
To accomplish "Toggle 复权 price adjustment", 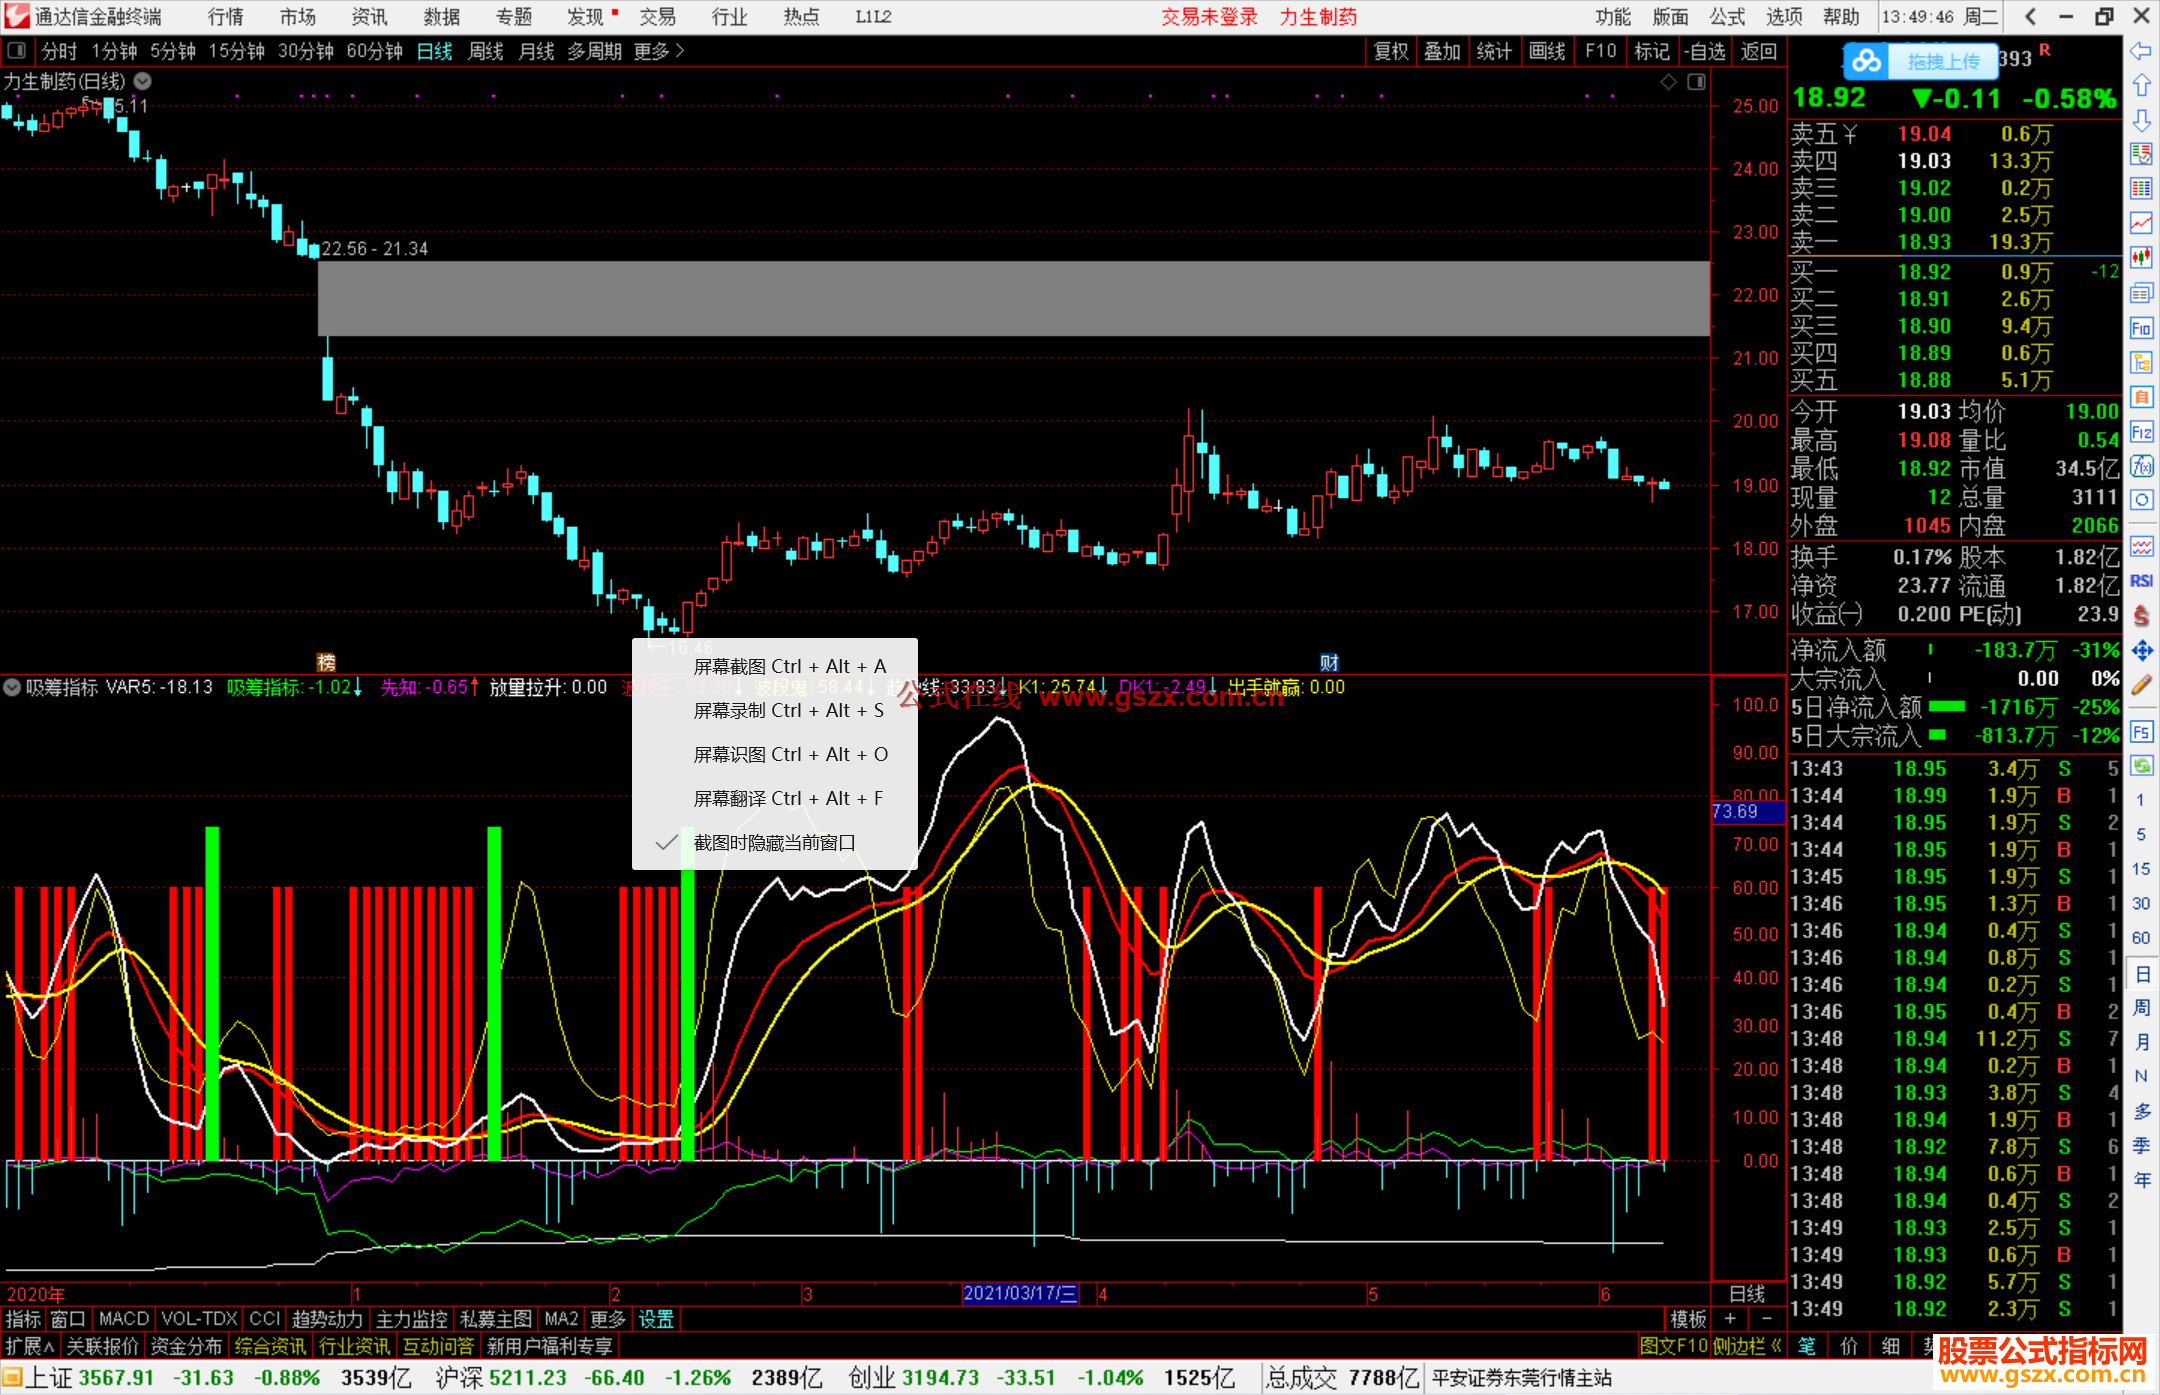I will pyautogui.click(x=1390, y=51).
